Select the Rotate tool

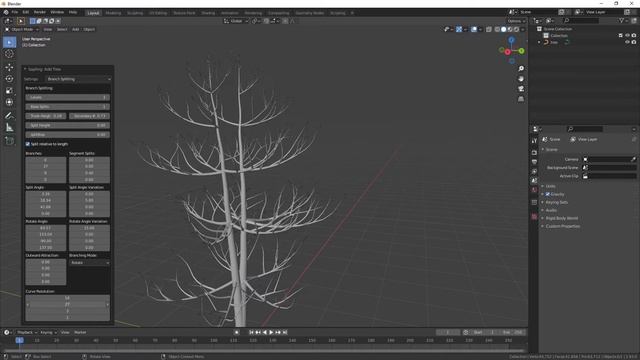pyautogui.click(x=9, y=79)
